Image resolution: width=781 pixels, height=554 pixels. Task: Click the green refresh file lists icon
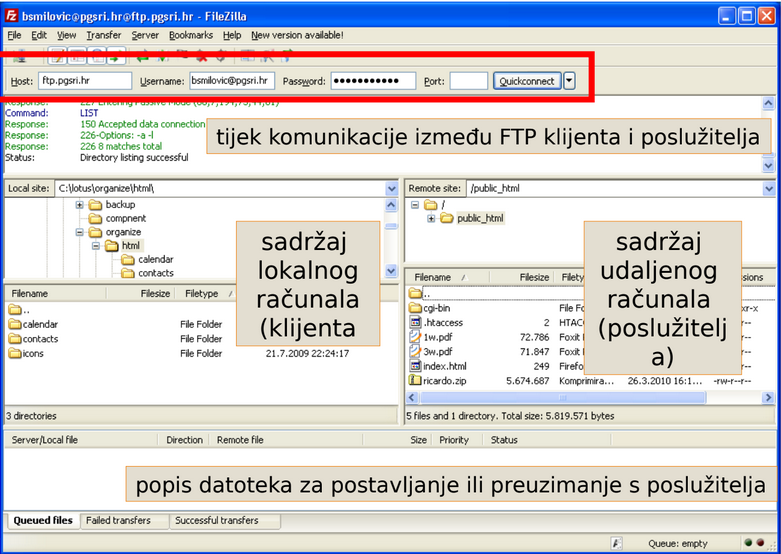point(143,57)
